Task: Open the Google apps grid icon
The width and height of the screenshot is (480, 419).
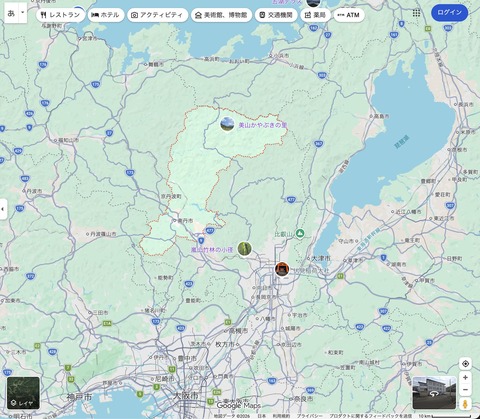Action: pos(416,13)
